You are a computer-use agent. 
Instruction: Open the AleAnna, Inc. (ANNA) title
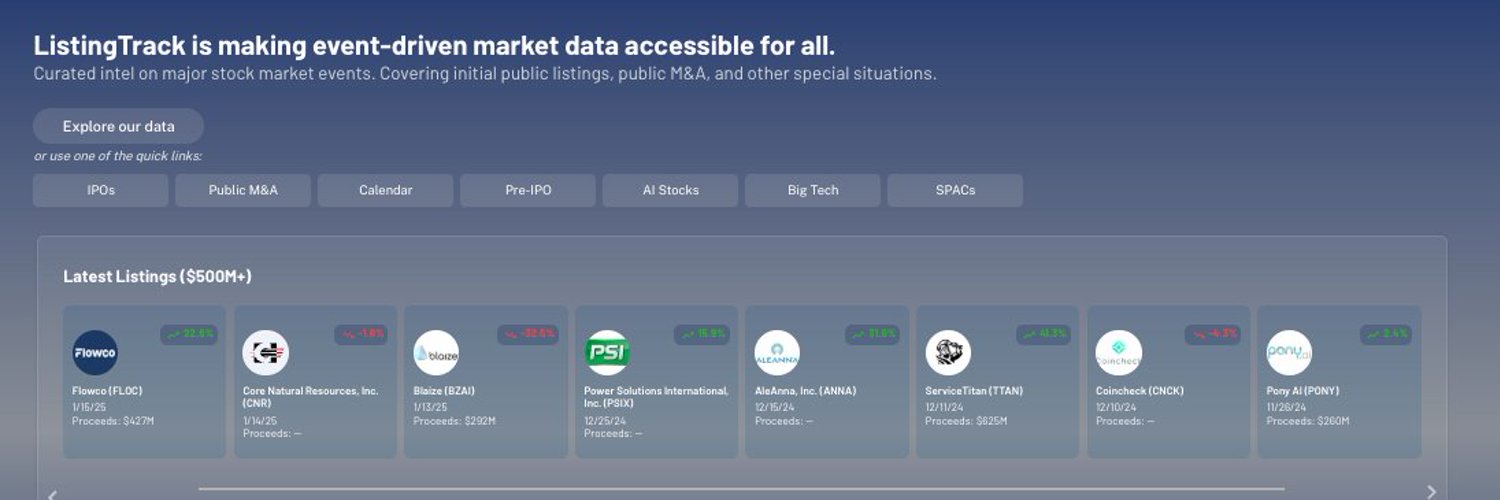coord(805,391)
